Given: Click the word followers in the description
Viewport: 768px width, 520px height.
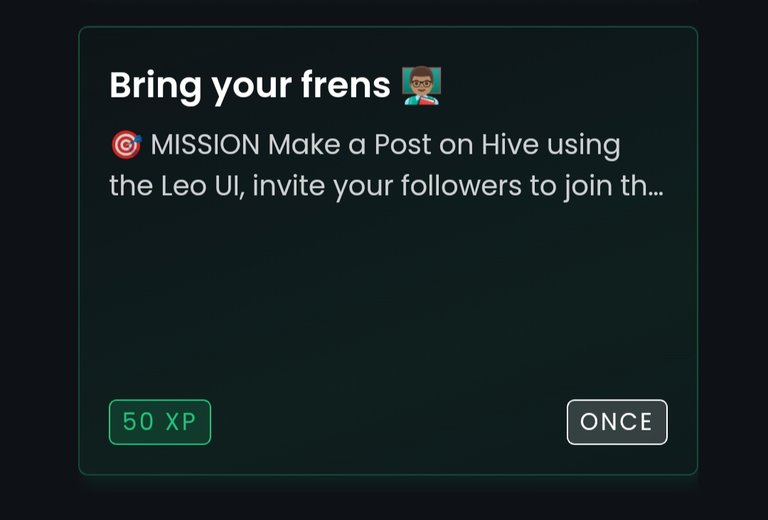Looking at the screenshot, I should pyautogui.click(x=461, y=186).
